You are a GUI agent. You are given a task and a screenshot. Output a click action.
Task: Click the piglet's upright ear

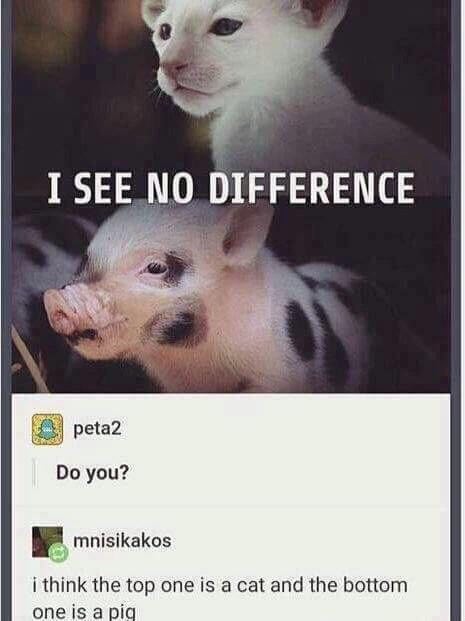tap(246, 234)
